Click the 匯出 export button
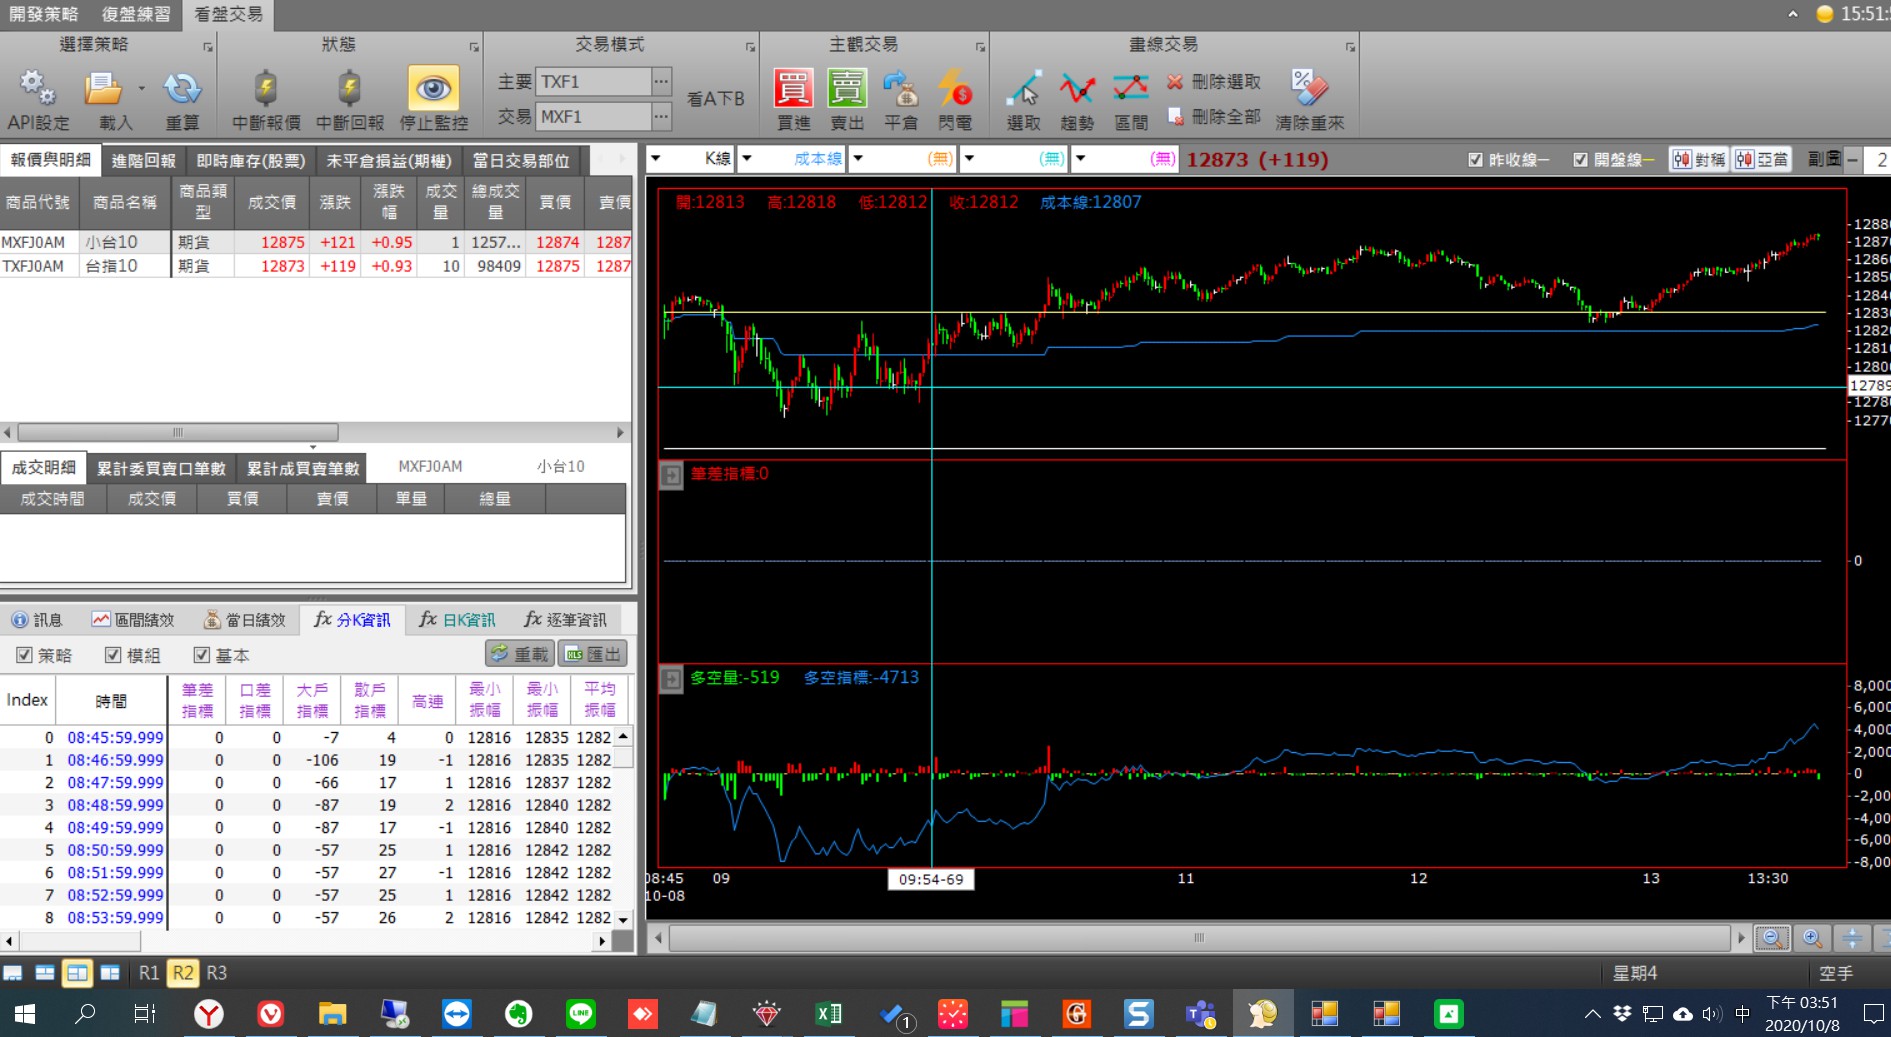This screenshot has height=1037, width=1891. [593, 654]
